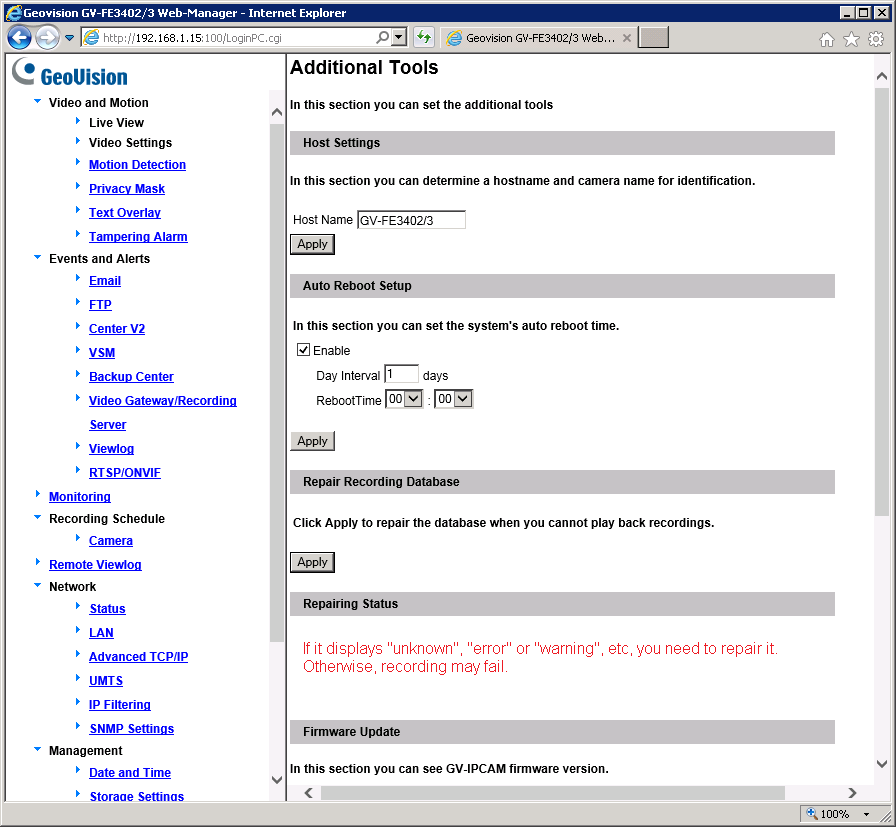Screen dimensions: 896x827
Task: Go back with the browser Back arrow
Action: [x=19, y=38]
